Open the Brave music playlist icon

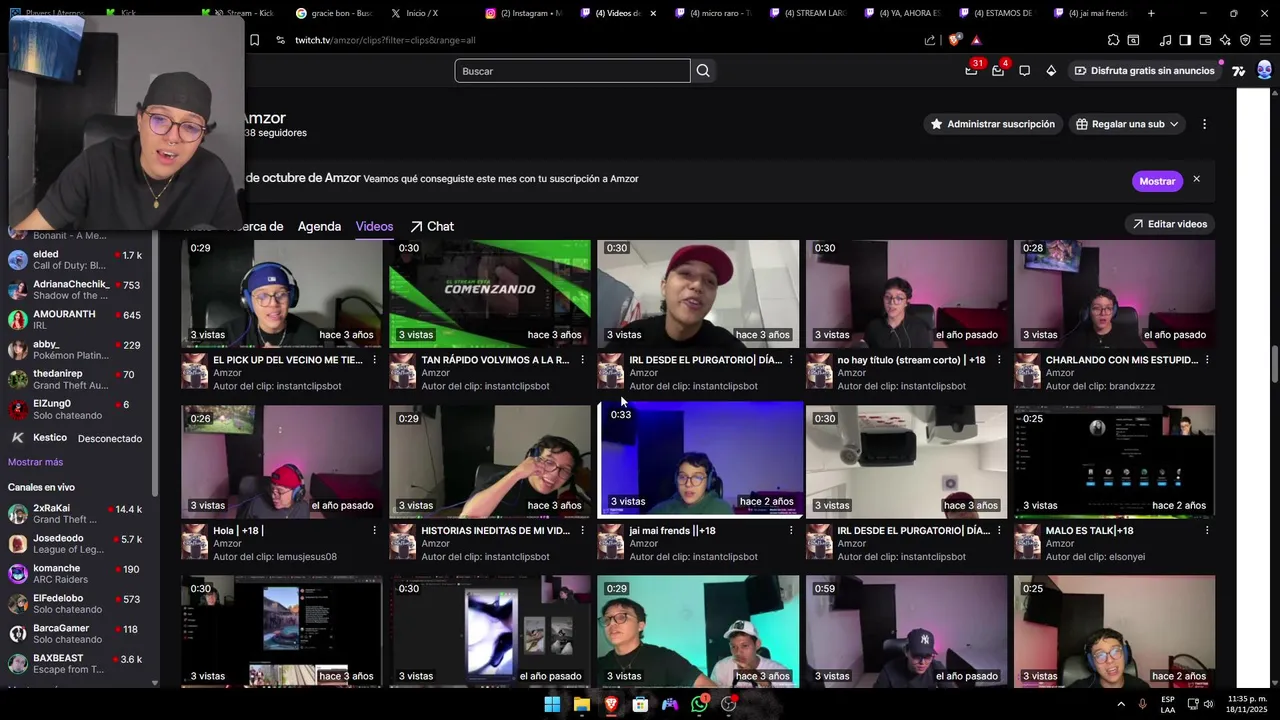coord(1165,40)
